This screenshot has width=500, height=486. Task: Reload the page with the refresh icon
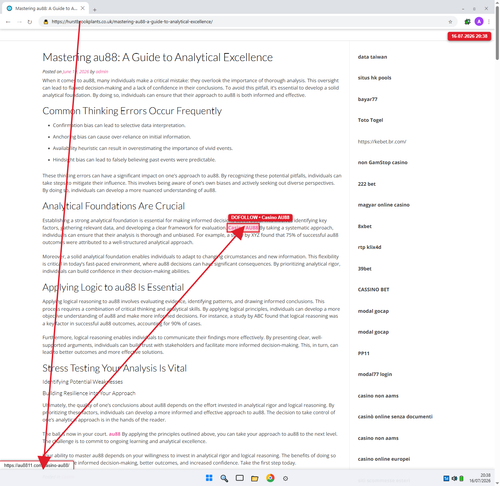click(30, 22)
